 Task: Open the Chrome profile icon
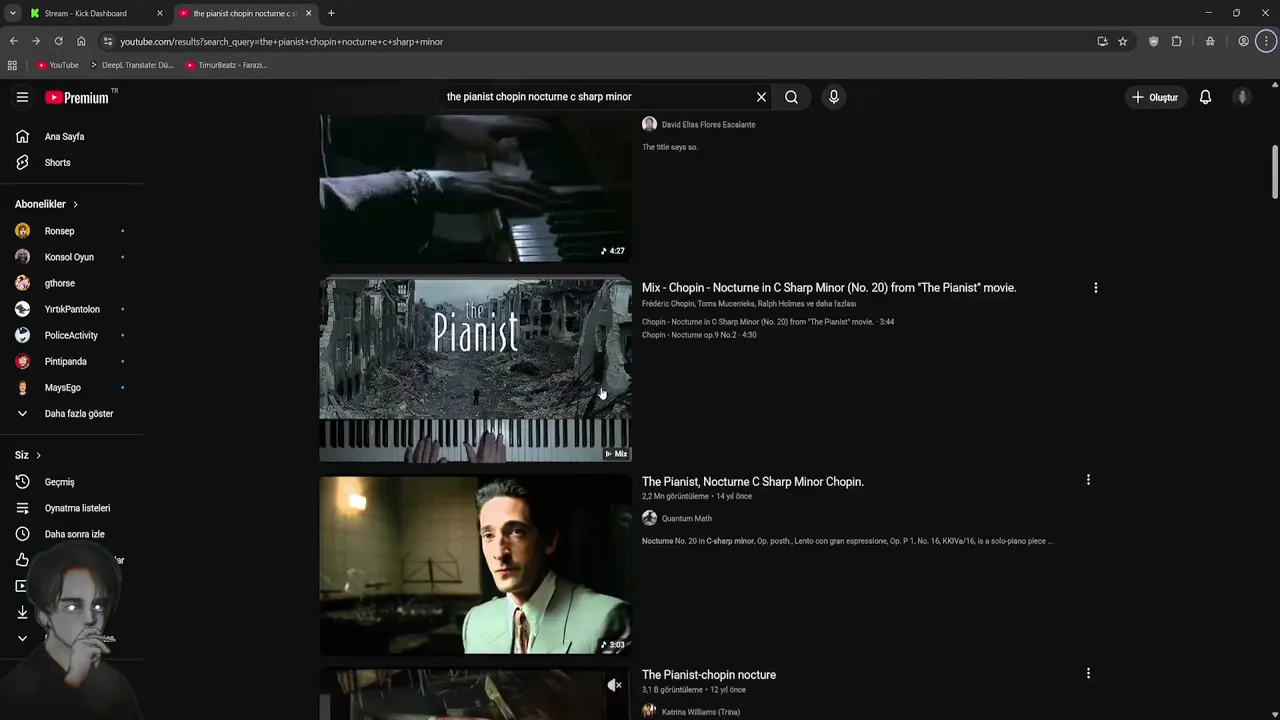[x=1243, y=41]
